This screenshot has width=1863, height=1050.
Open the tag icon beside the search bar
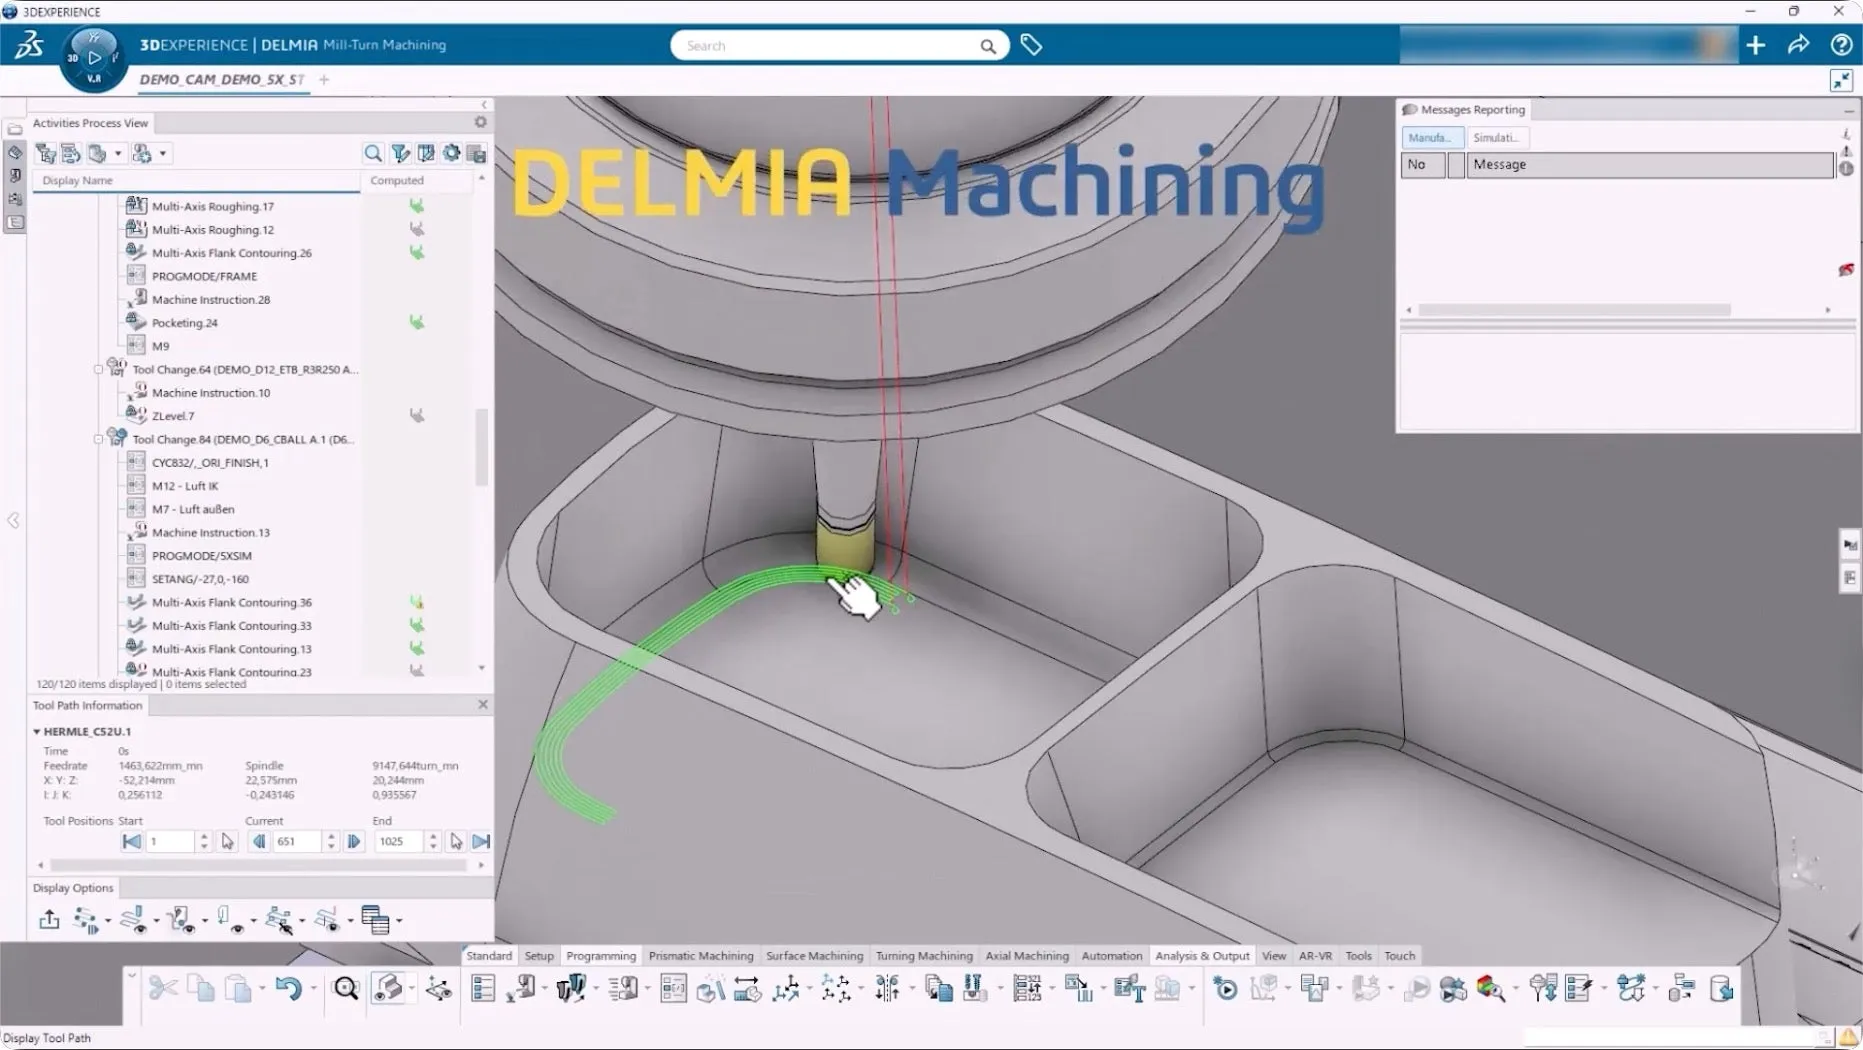(x=1031, y=45)
